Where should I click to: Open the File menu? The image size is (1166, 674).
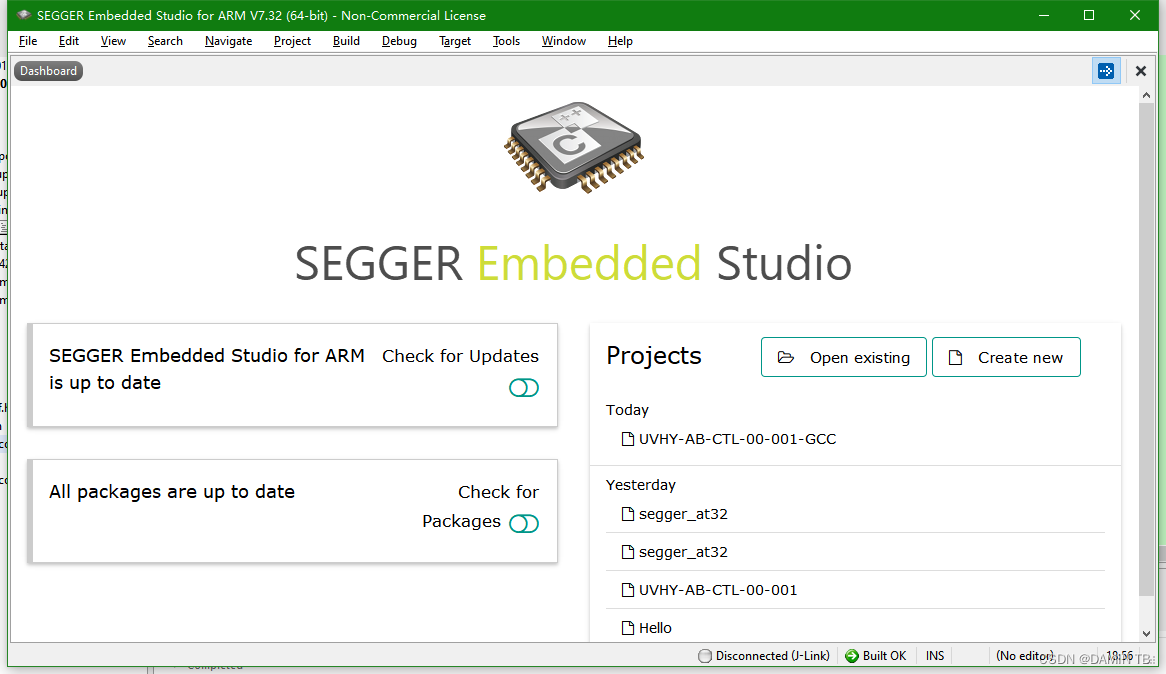[x=28, y=41]
